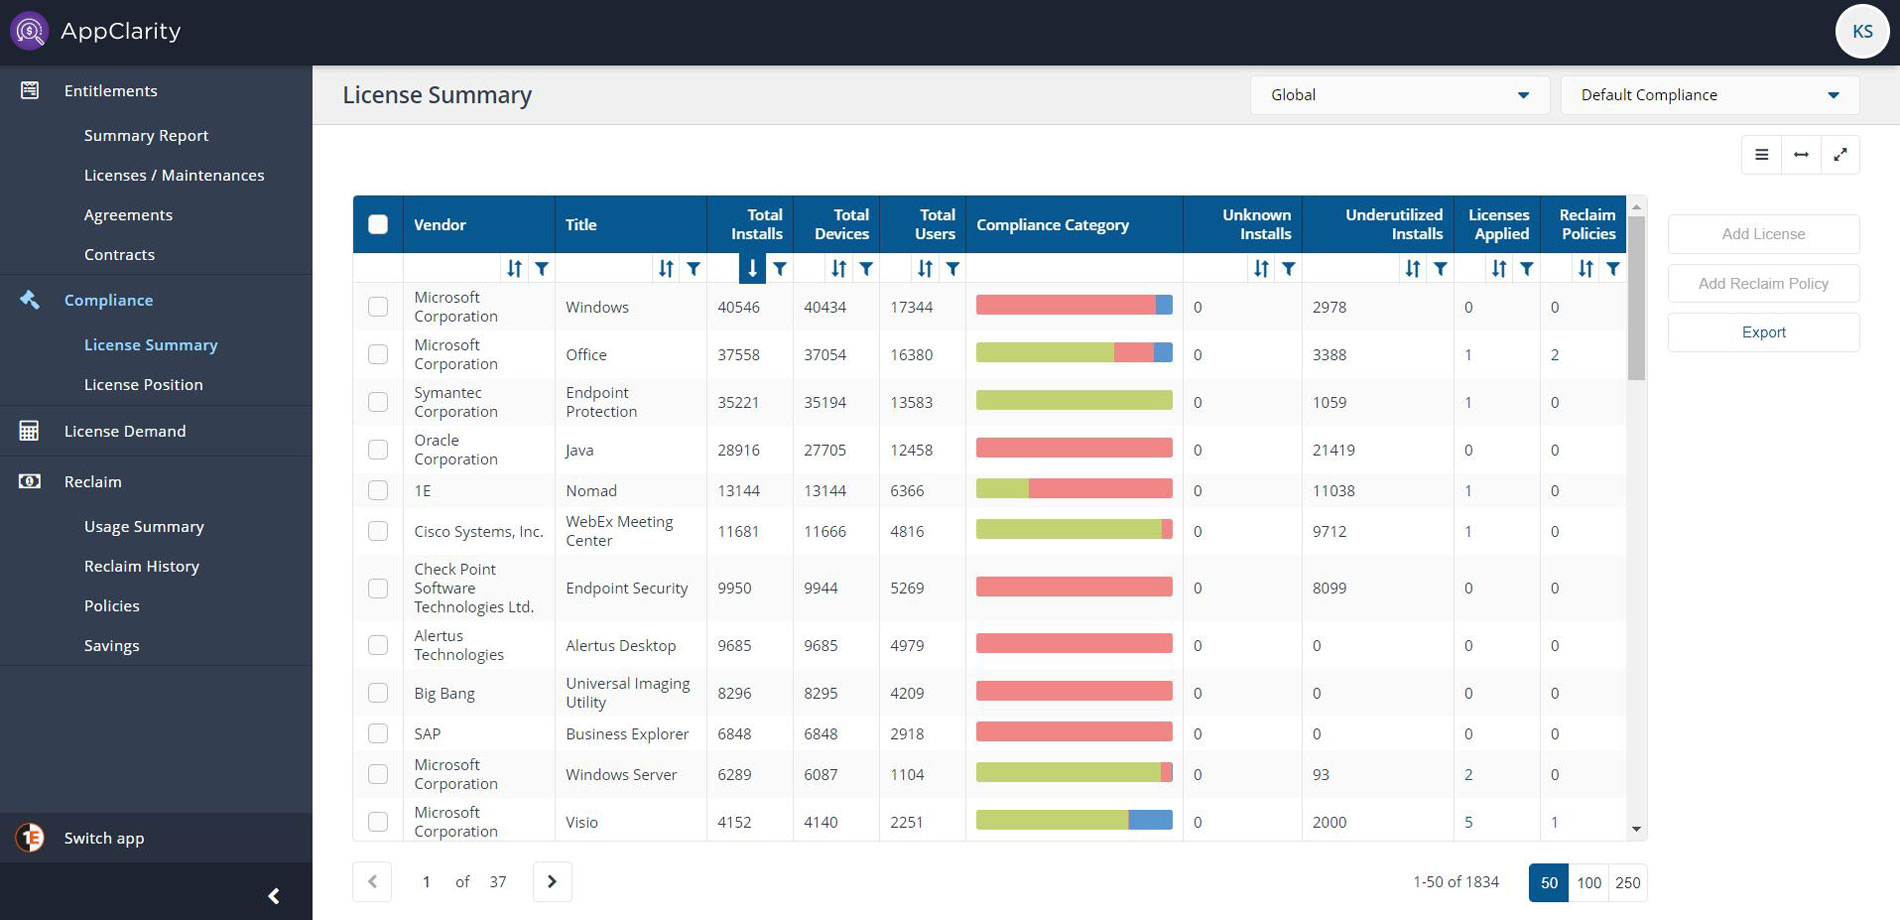Navigate to Usage Summary under Reclaim

[x=144, y=527]
